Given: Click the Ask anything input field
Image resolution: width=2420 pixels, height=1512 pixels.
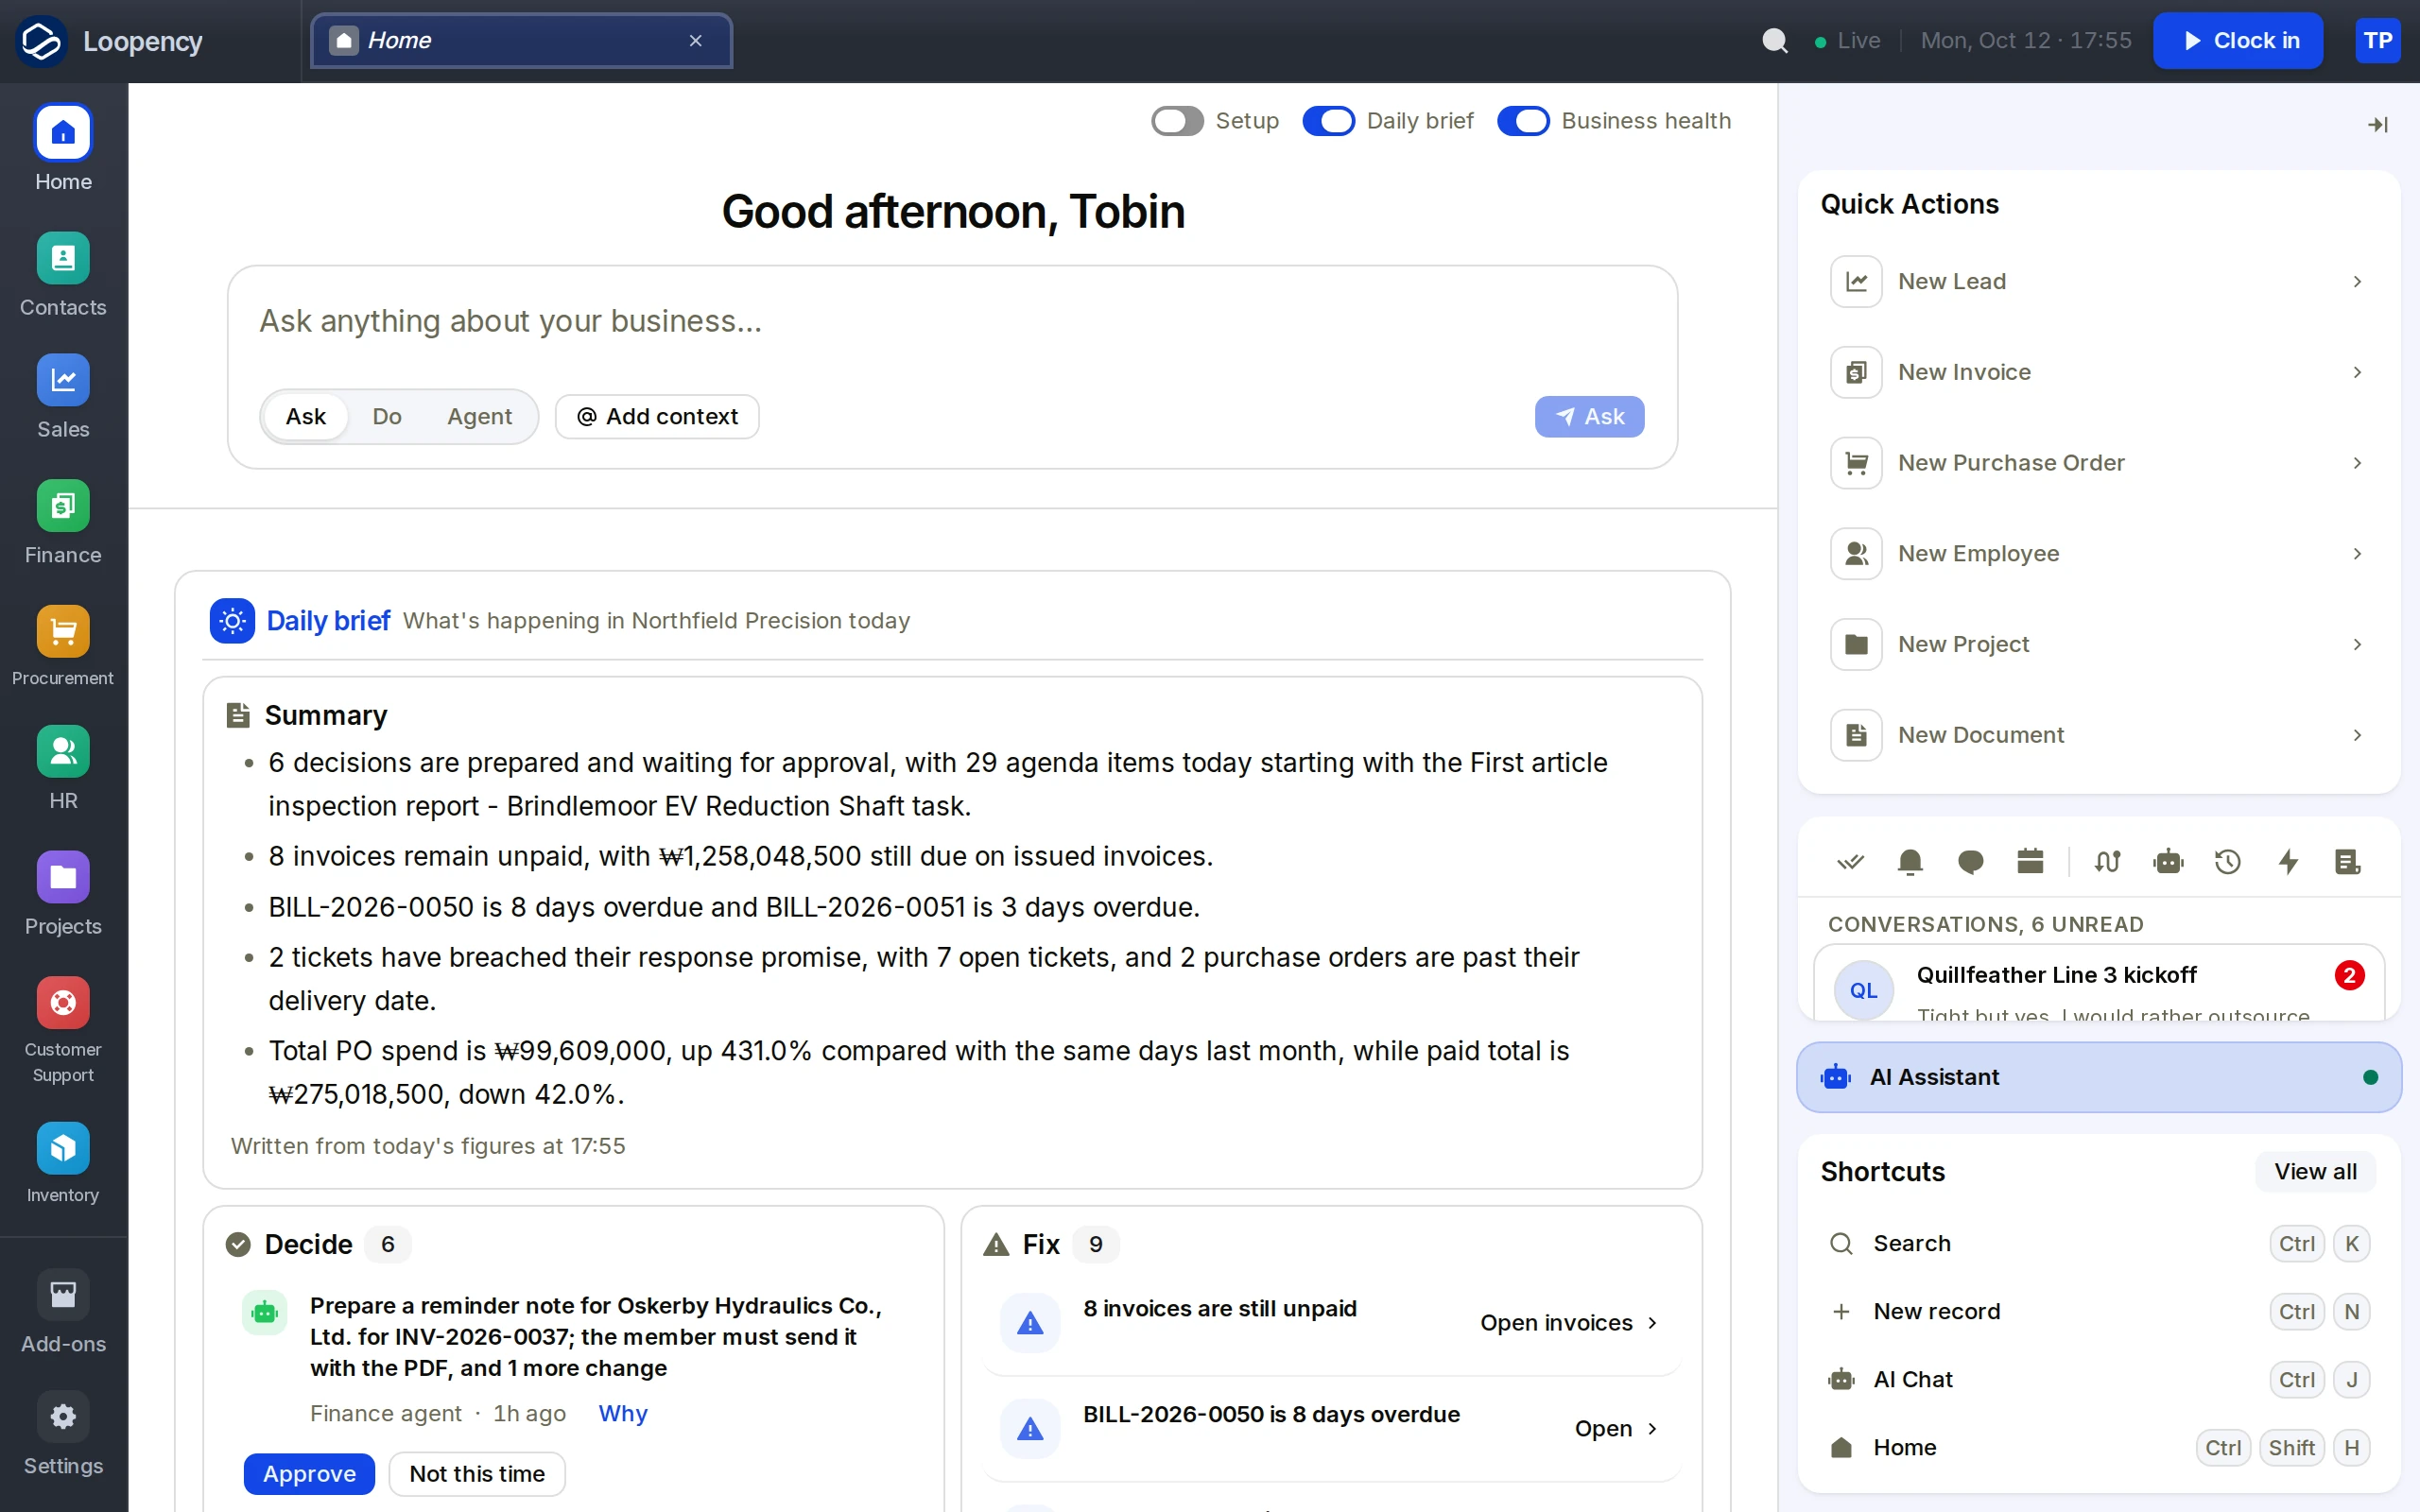Looking at the screenshot, I should point(950,321).
